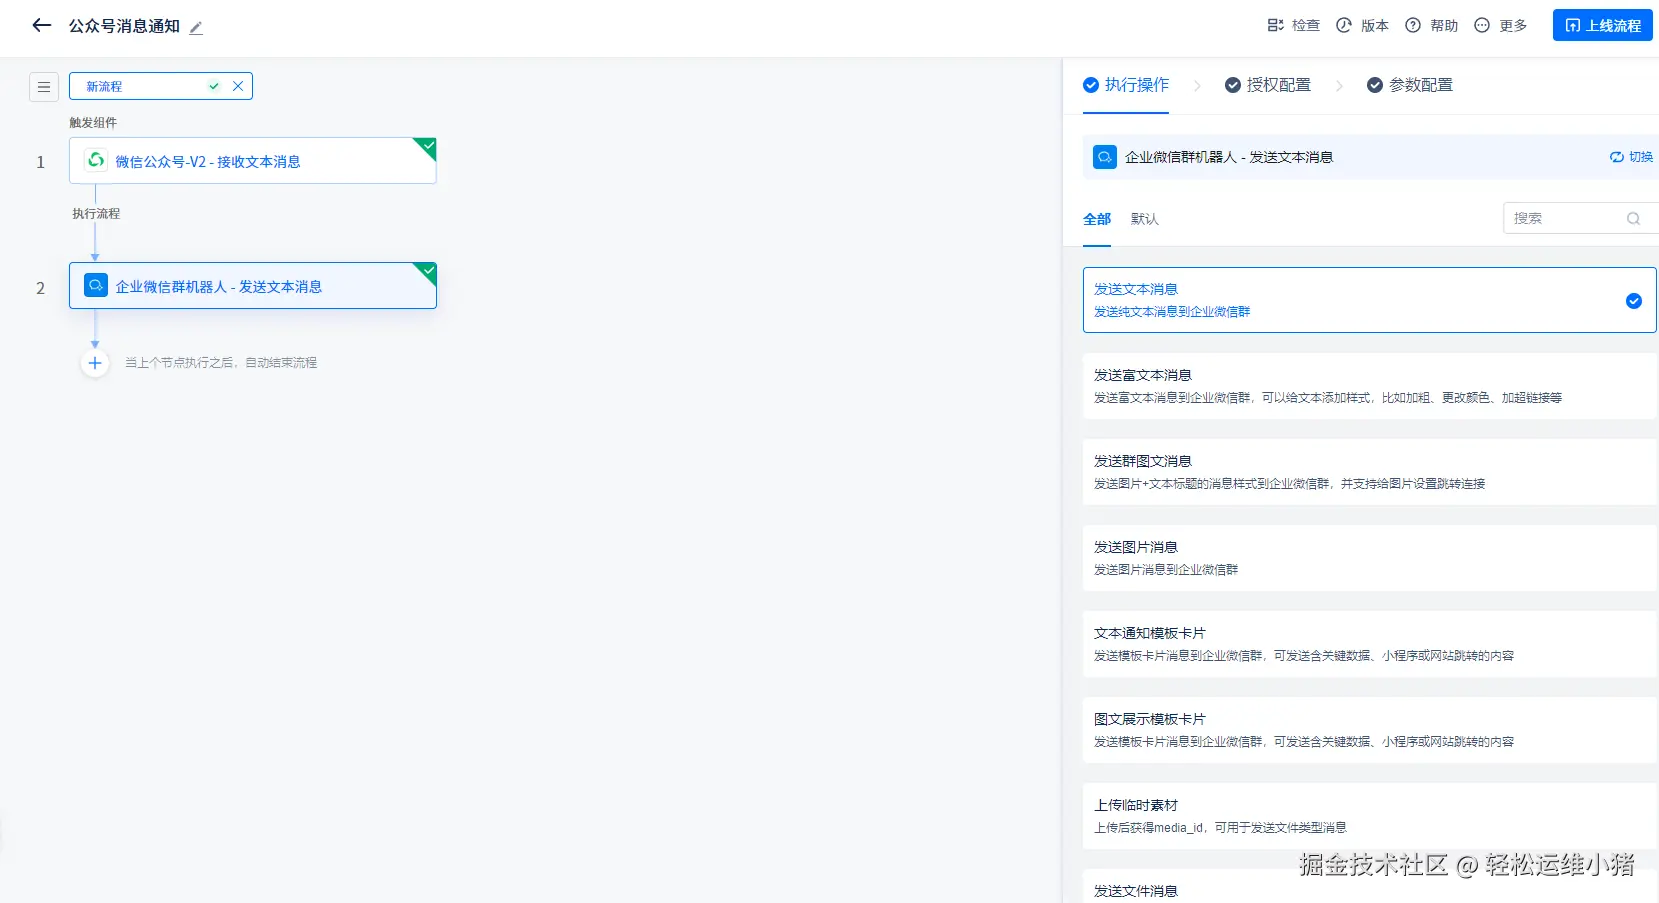Click the magnifier icon in the search box
The width and height of the screenshot is (1659, 903).
(x=1634, y=219)
